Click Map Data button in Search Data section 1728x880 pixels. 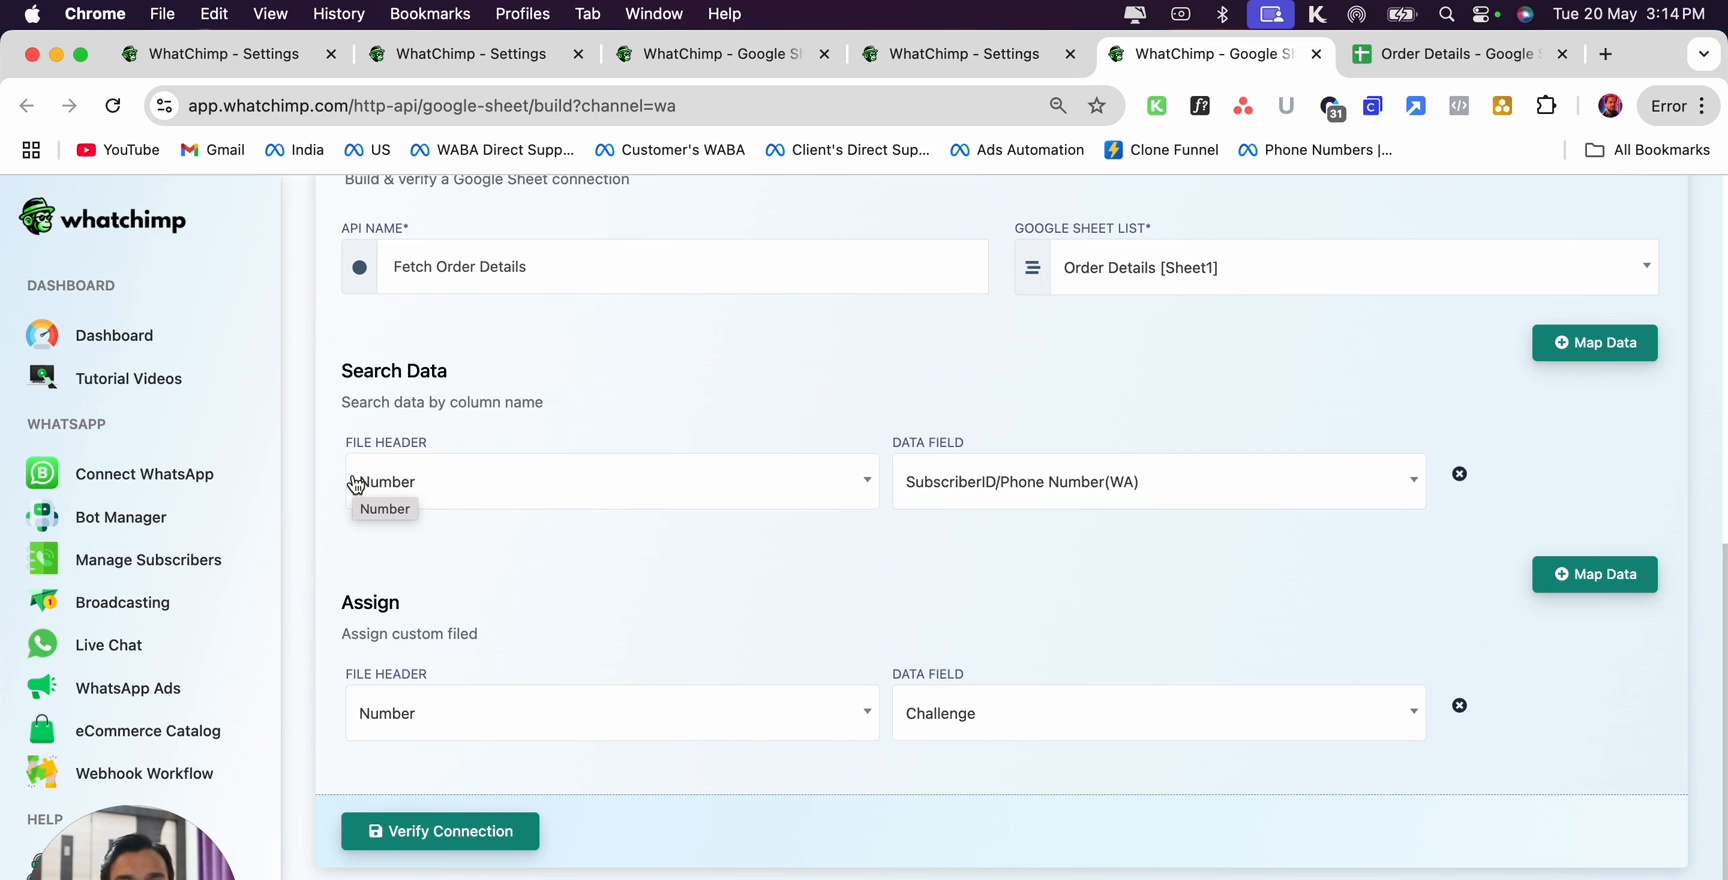[x=1595, y=343]
